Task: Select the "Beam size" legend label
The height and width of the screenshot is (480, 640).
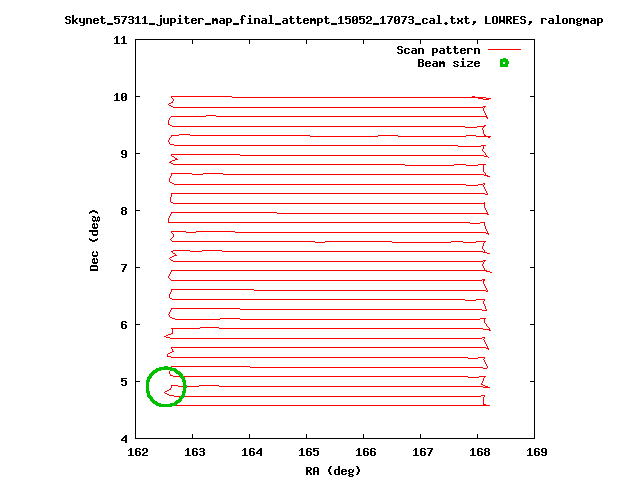Action: coord(448,63)
